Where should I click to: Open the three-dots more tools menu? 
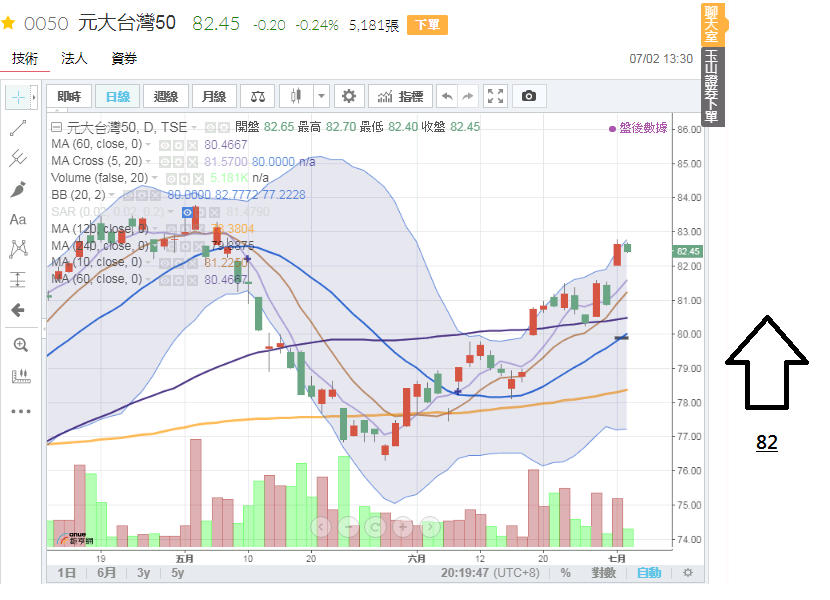click(x=21, y=411)
